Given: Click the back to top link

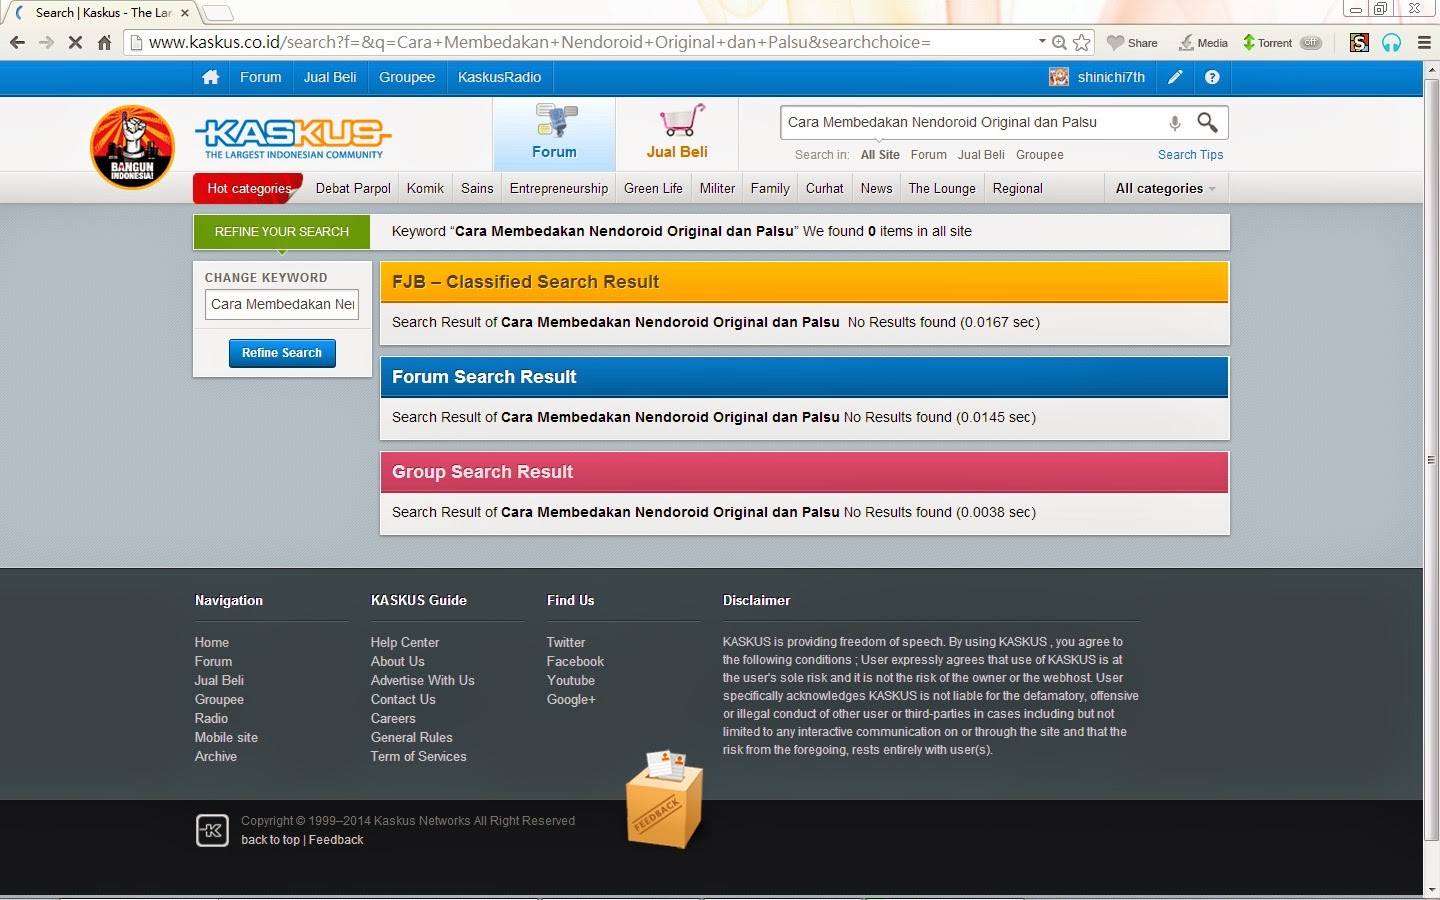Looking at the screenshot, I should (x=270, y=840).
